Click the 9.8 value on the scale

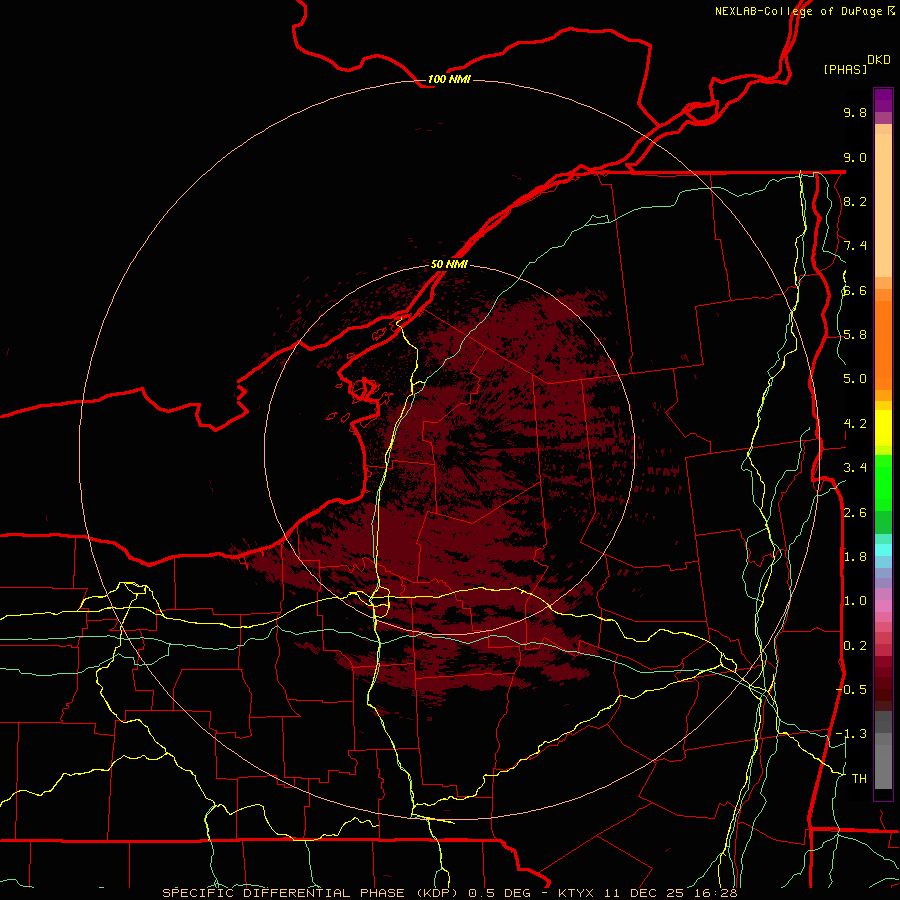pyautogui.click(x=855, y=112)
